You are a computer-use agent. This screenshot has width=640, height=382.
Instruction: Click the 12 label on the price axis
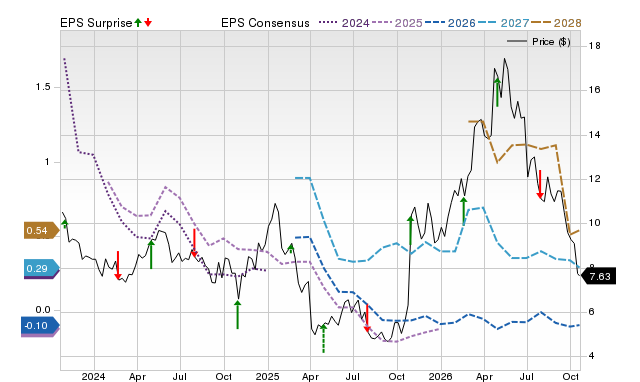[x=594, y=179]
